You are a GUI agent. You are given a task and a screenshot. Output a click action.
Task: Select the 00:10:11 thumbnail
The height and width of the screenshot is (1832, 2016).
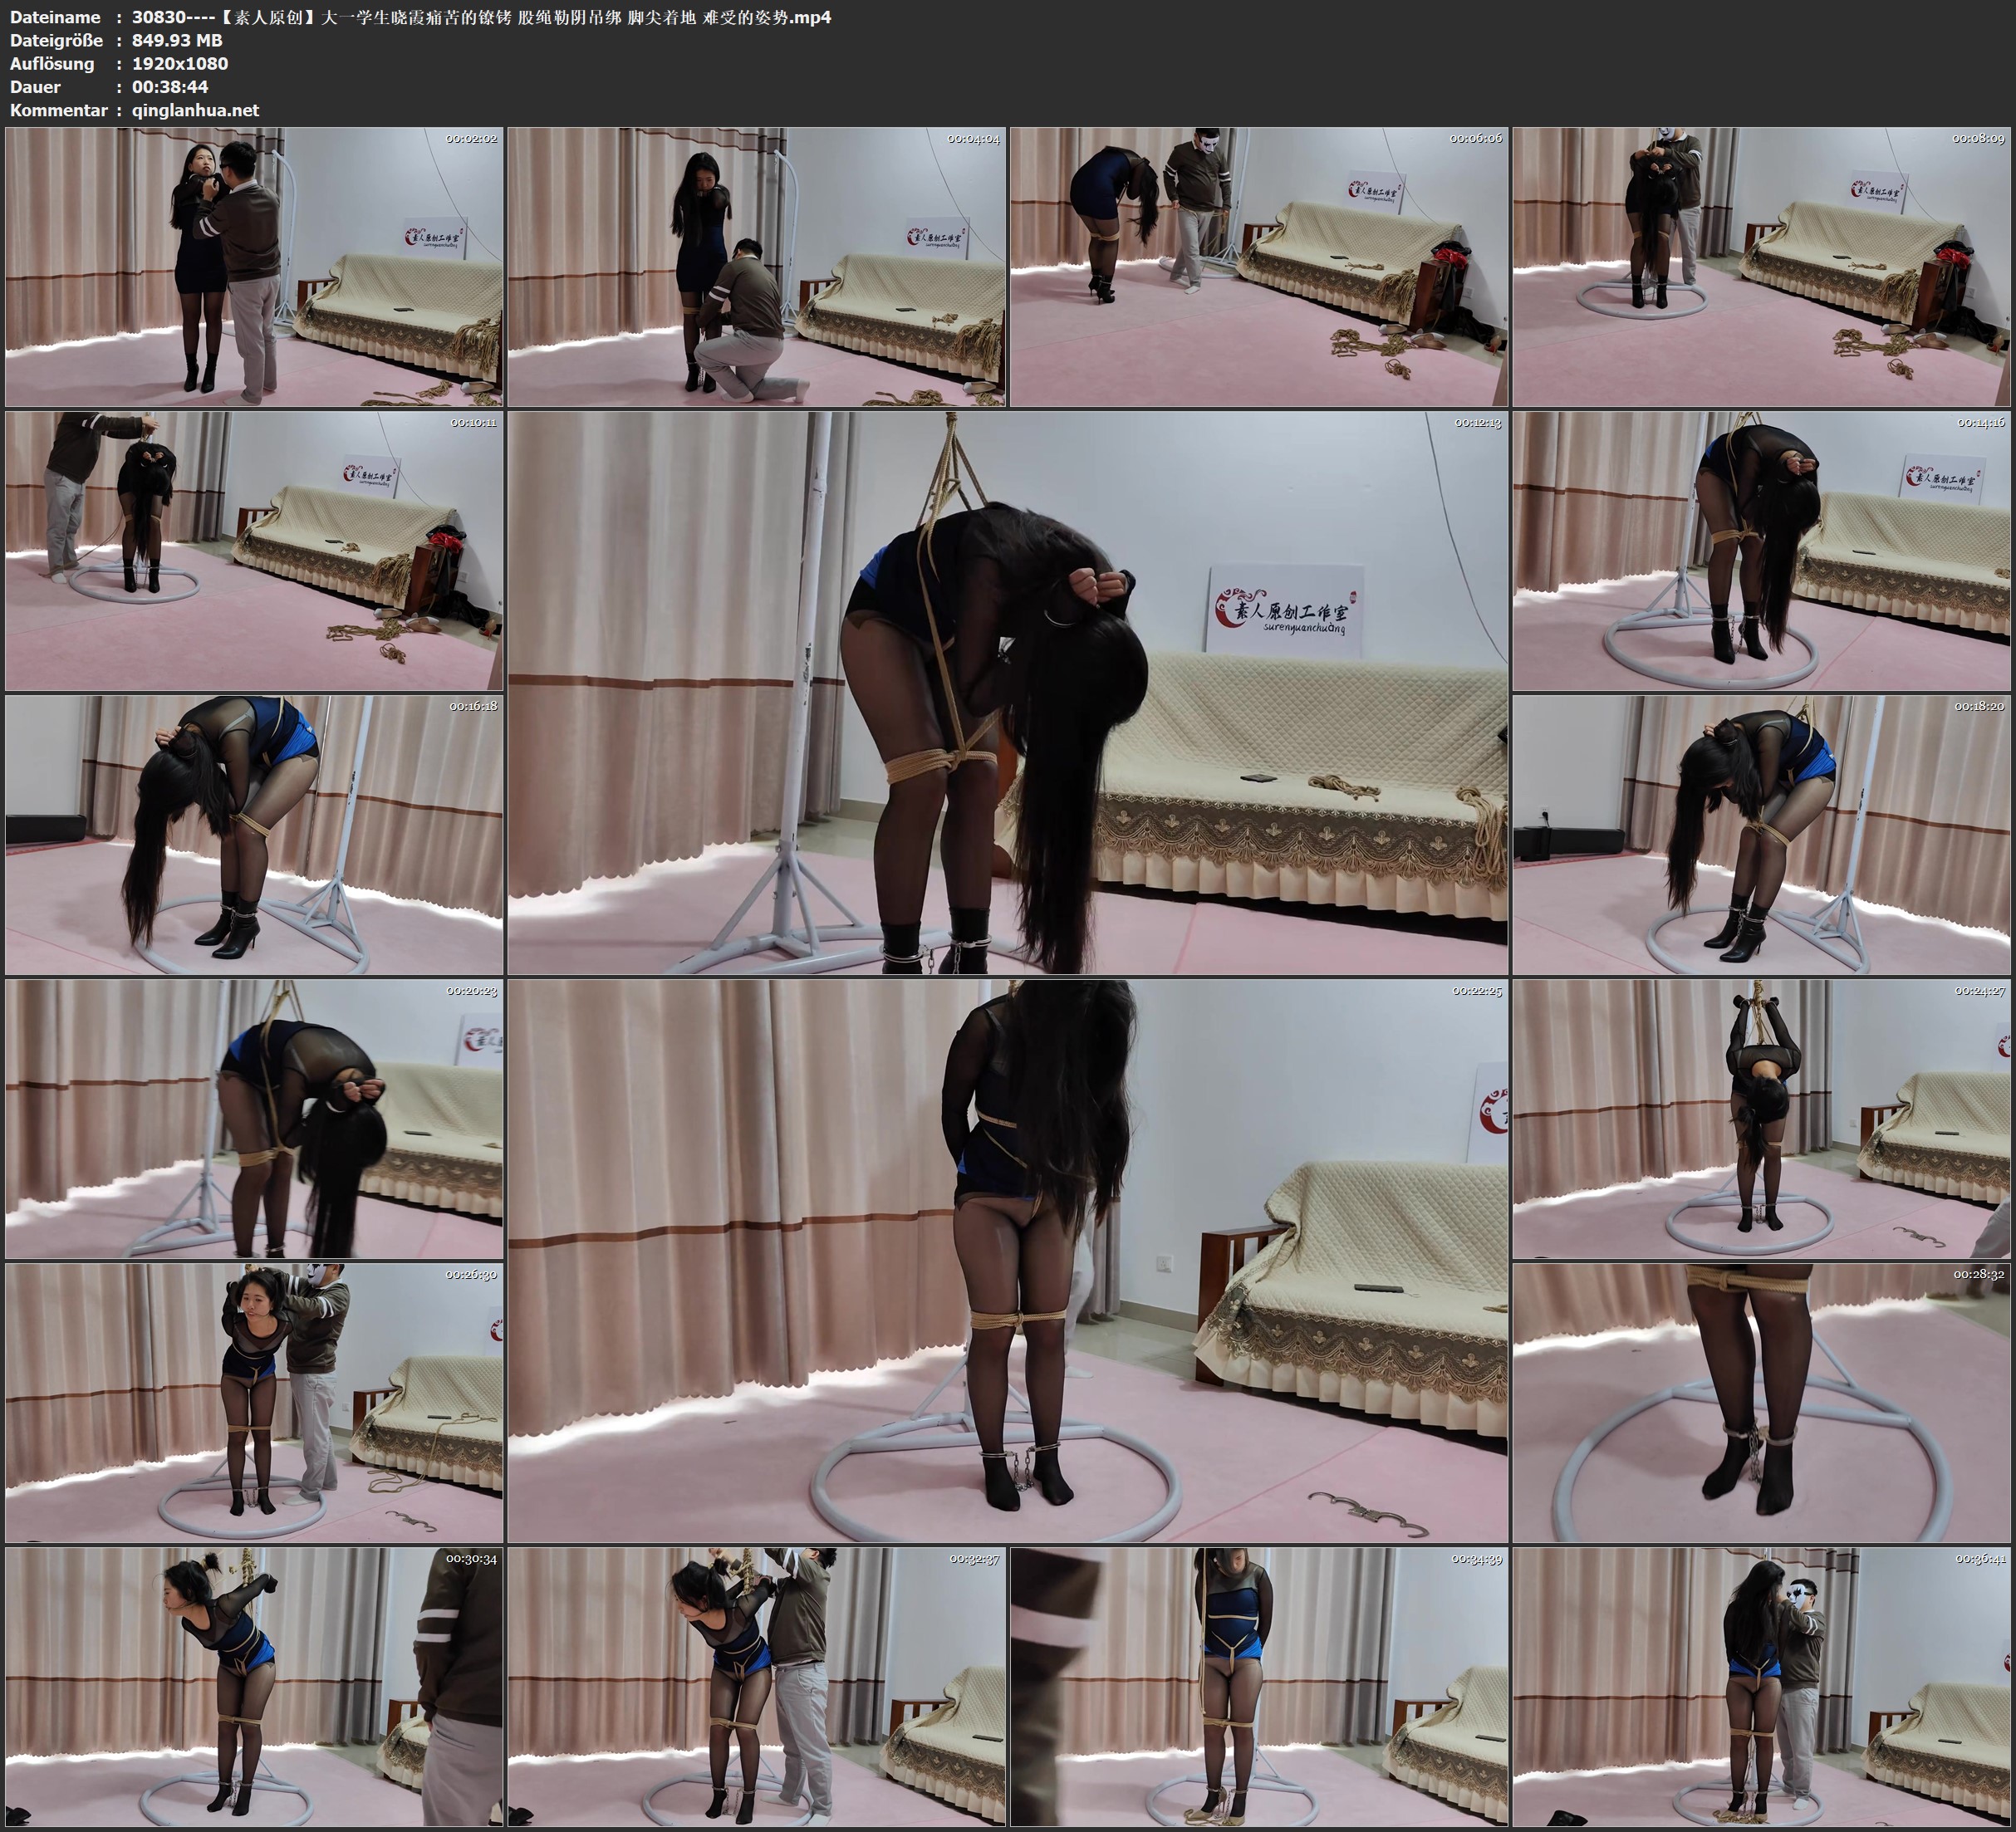point(254,551)
